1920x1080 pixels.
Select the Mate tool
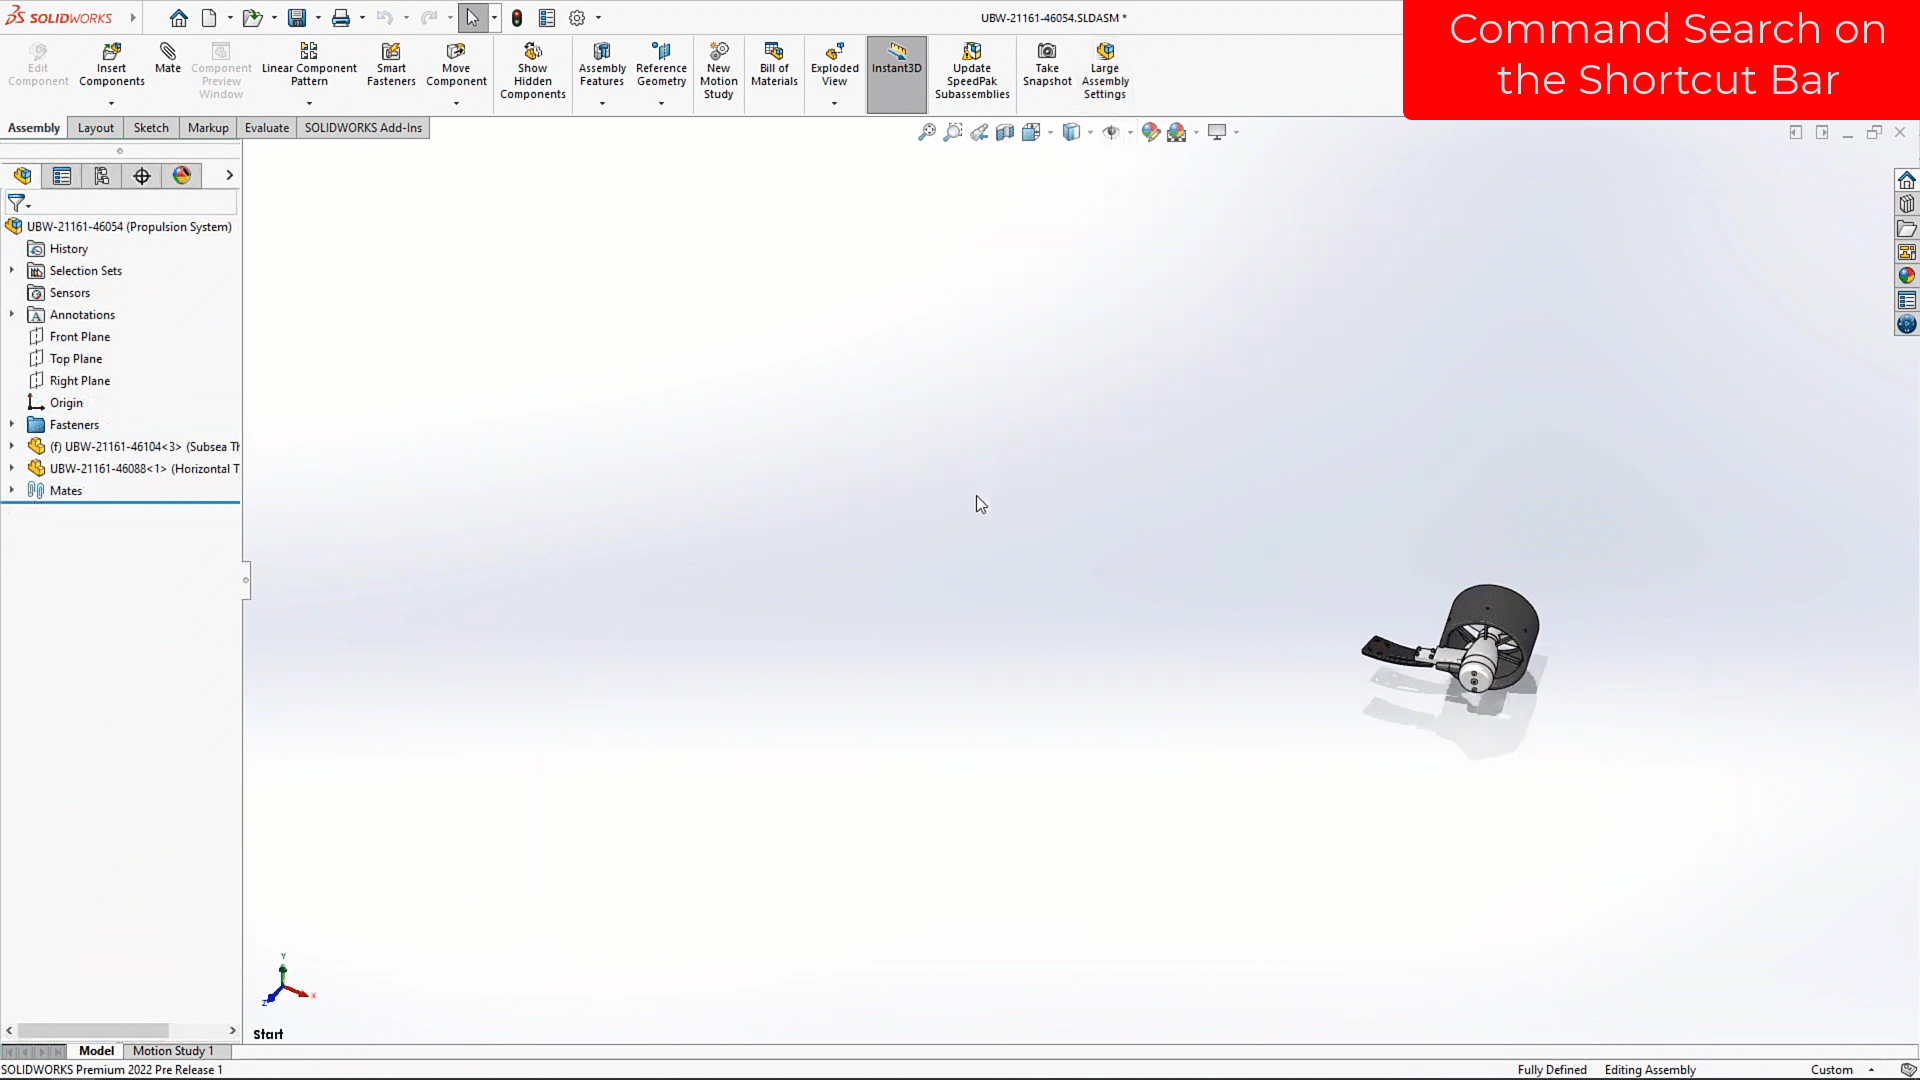click(168, 58)
